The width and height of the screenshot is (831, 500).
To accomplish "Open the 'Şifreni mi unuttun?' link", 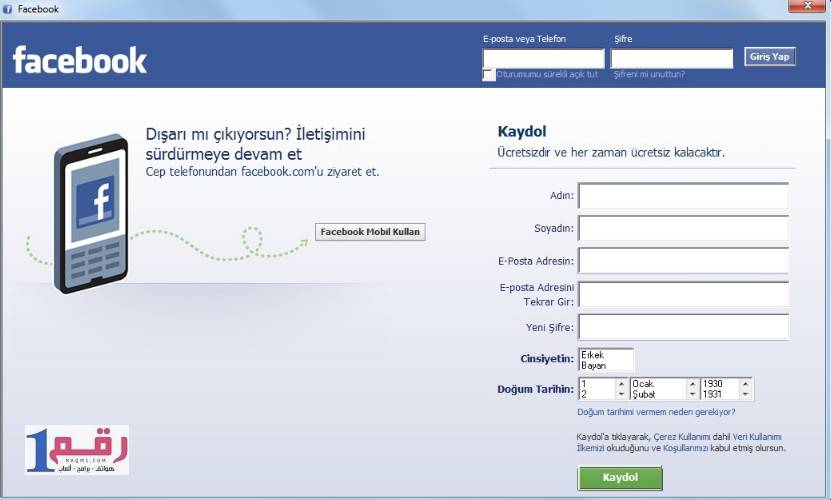I will [649, 75].
